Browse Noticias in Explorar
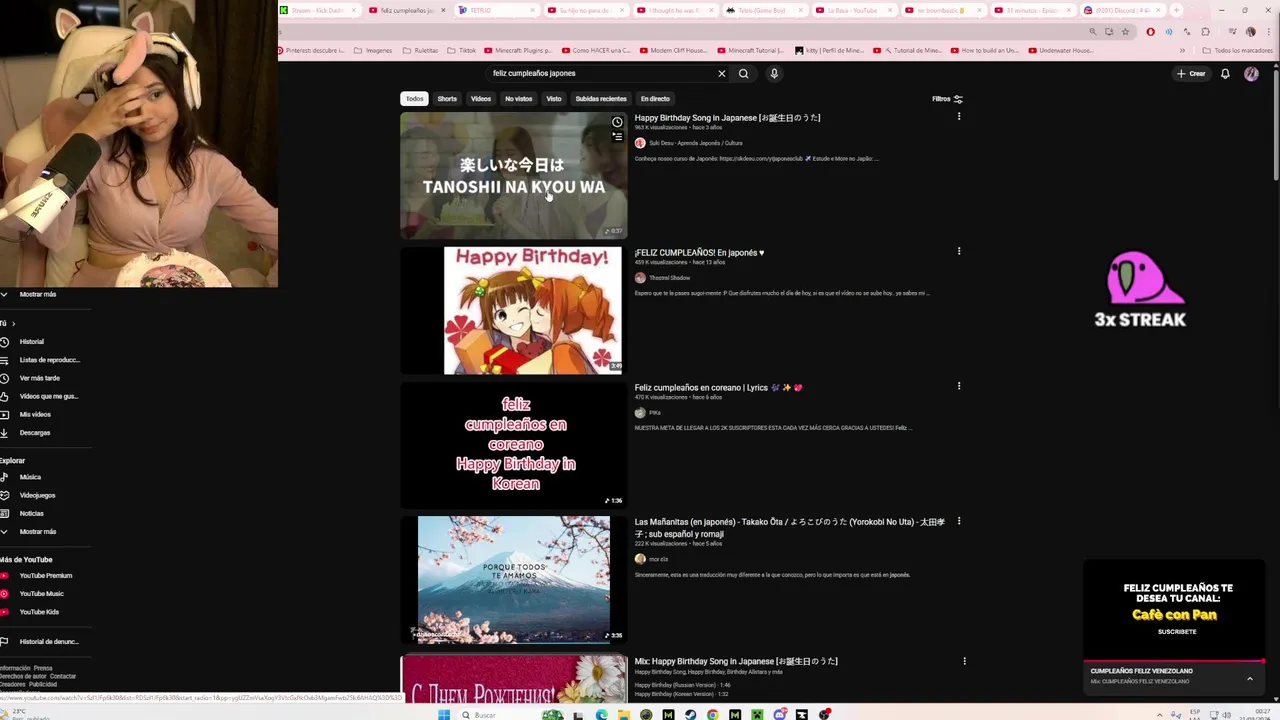The height and width of the screenshot is (720, 1280). [31, 513]
